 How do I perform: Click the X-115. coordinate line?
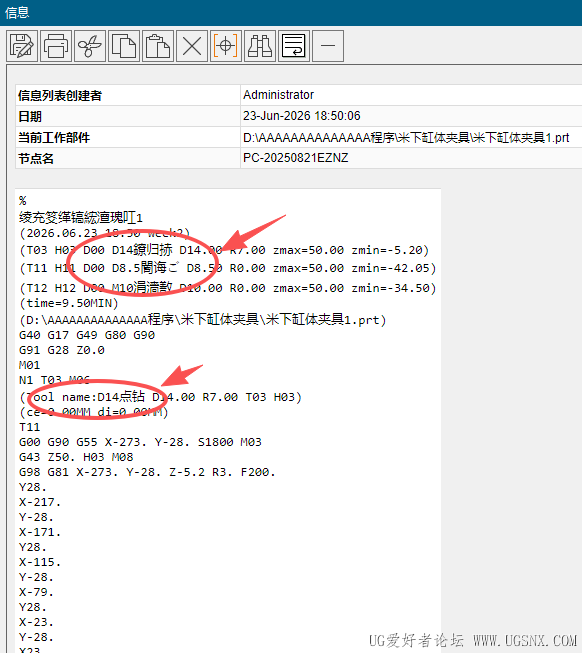(40, 562)
